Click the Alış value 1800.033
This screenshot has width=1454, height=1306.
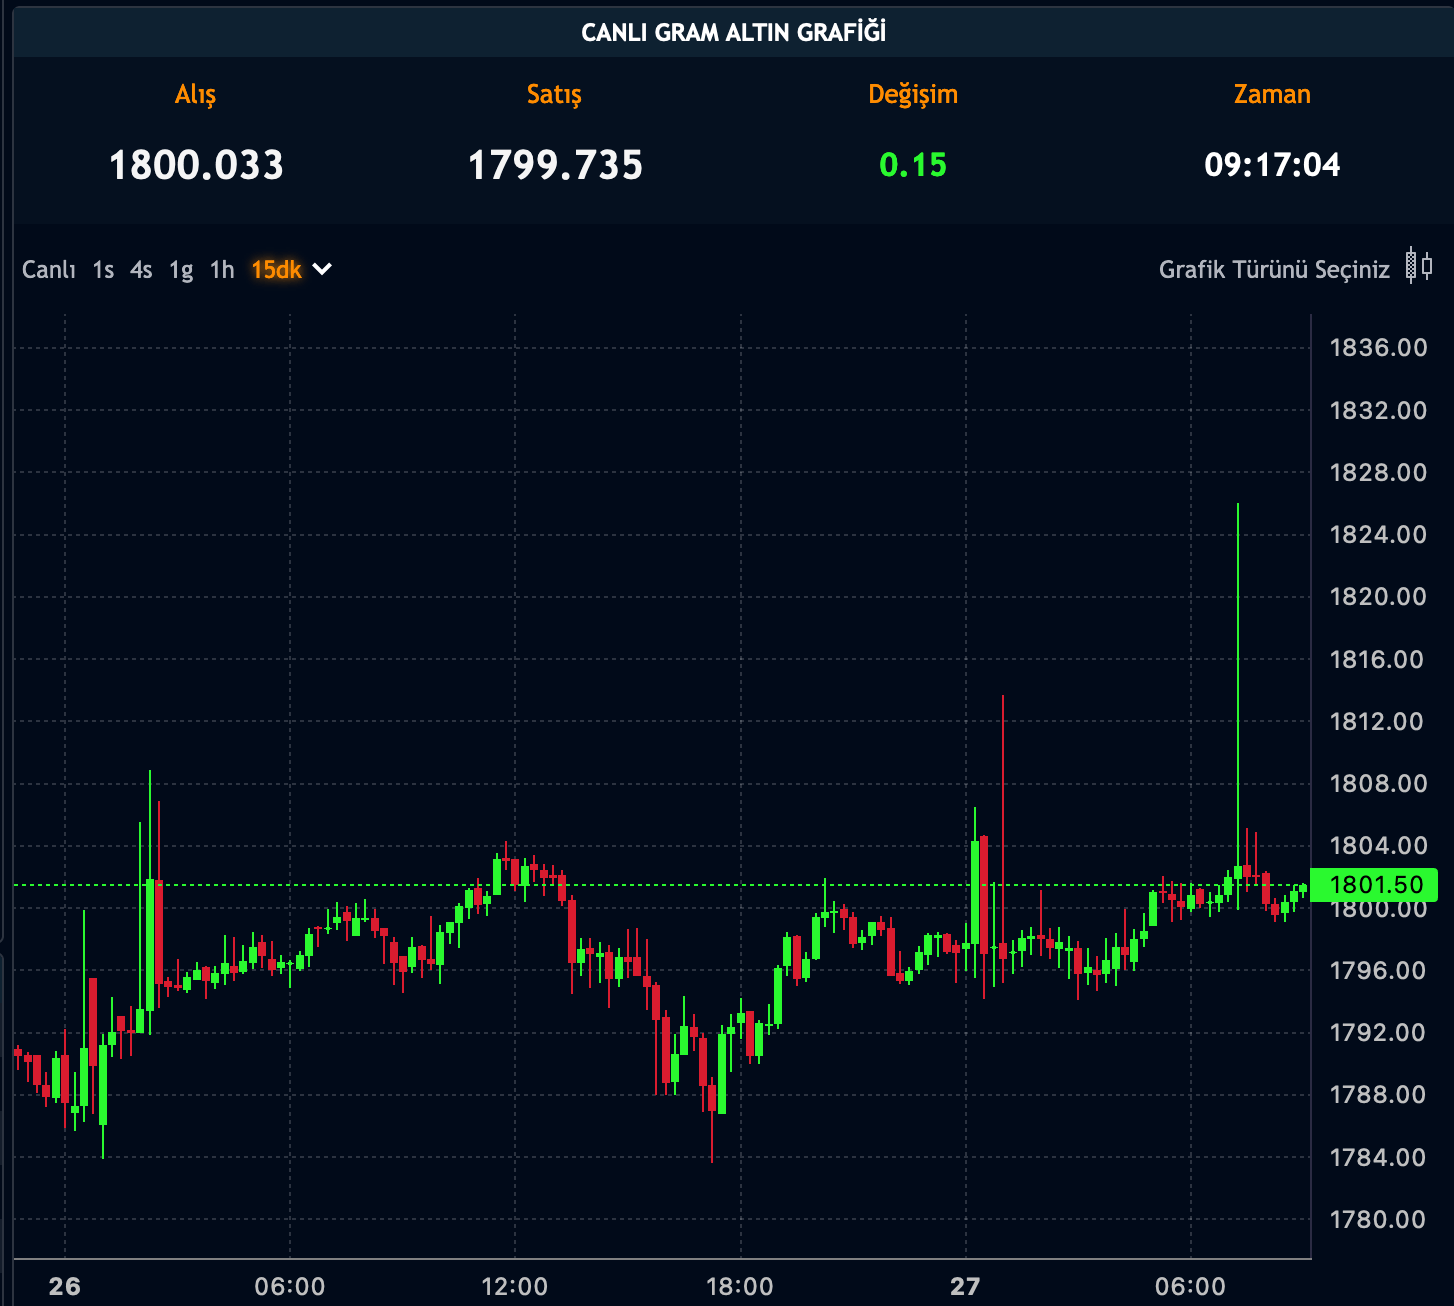click(196, 165)
